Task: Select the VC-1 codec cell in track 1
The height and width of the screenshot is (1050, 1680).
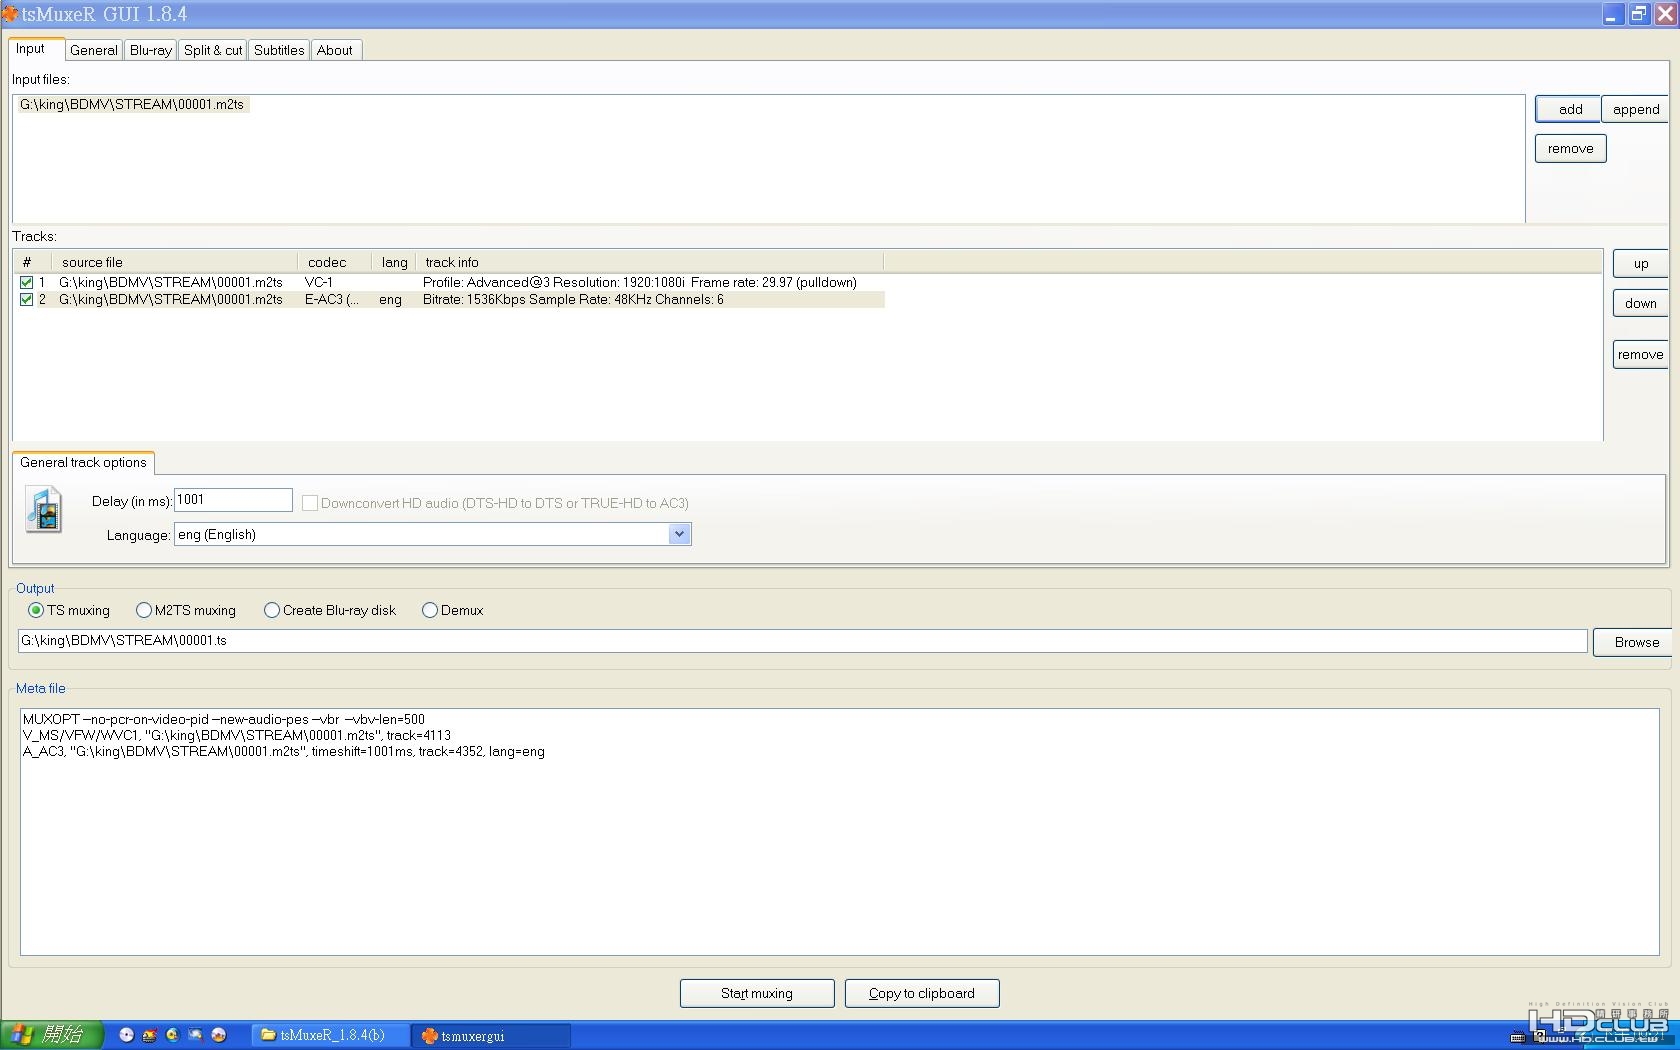Action: (x=319, y=282)
